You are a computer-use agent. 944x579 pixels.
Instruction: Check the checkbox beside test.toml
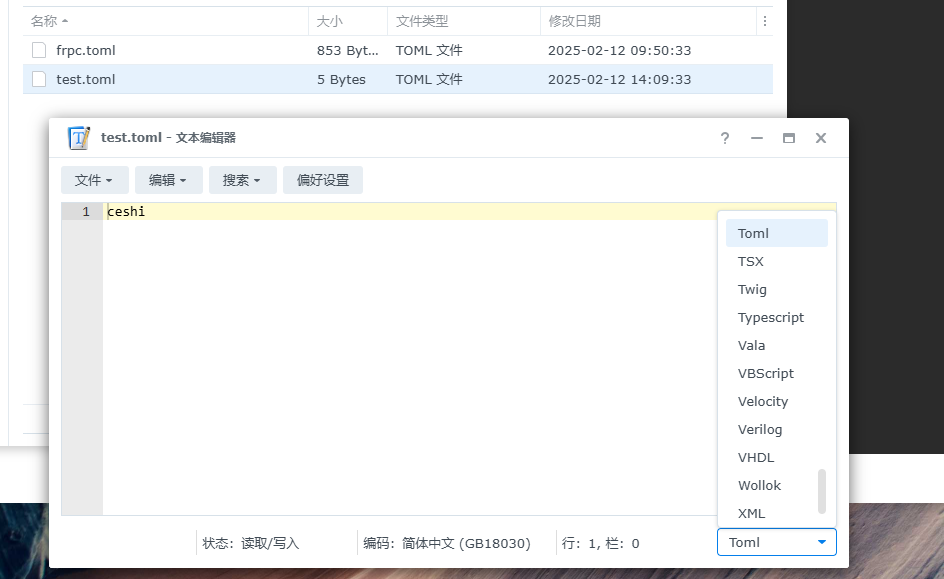37,79
